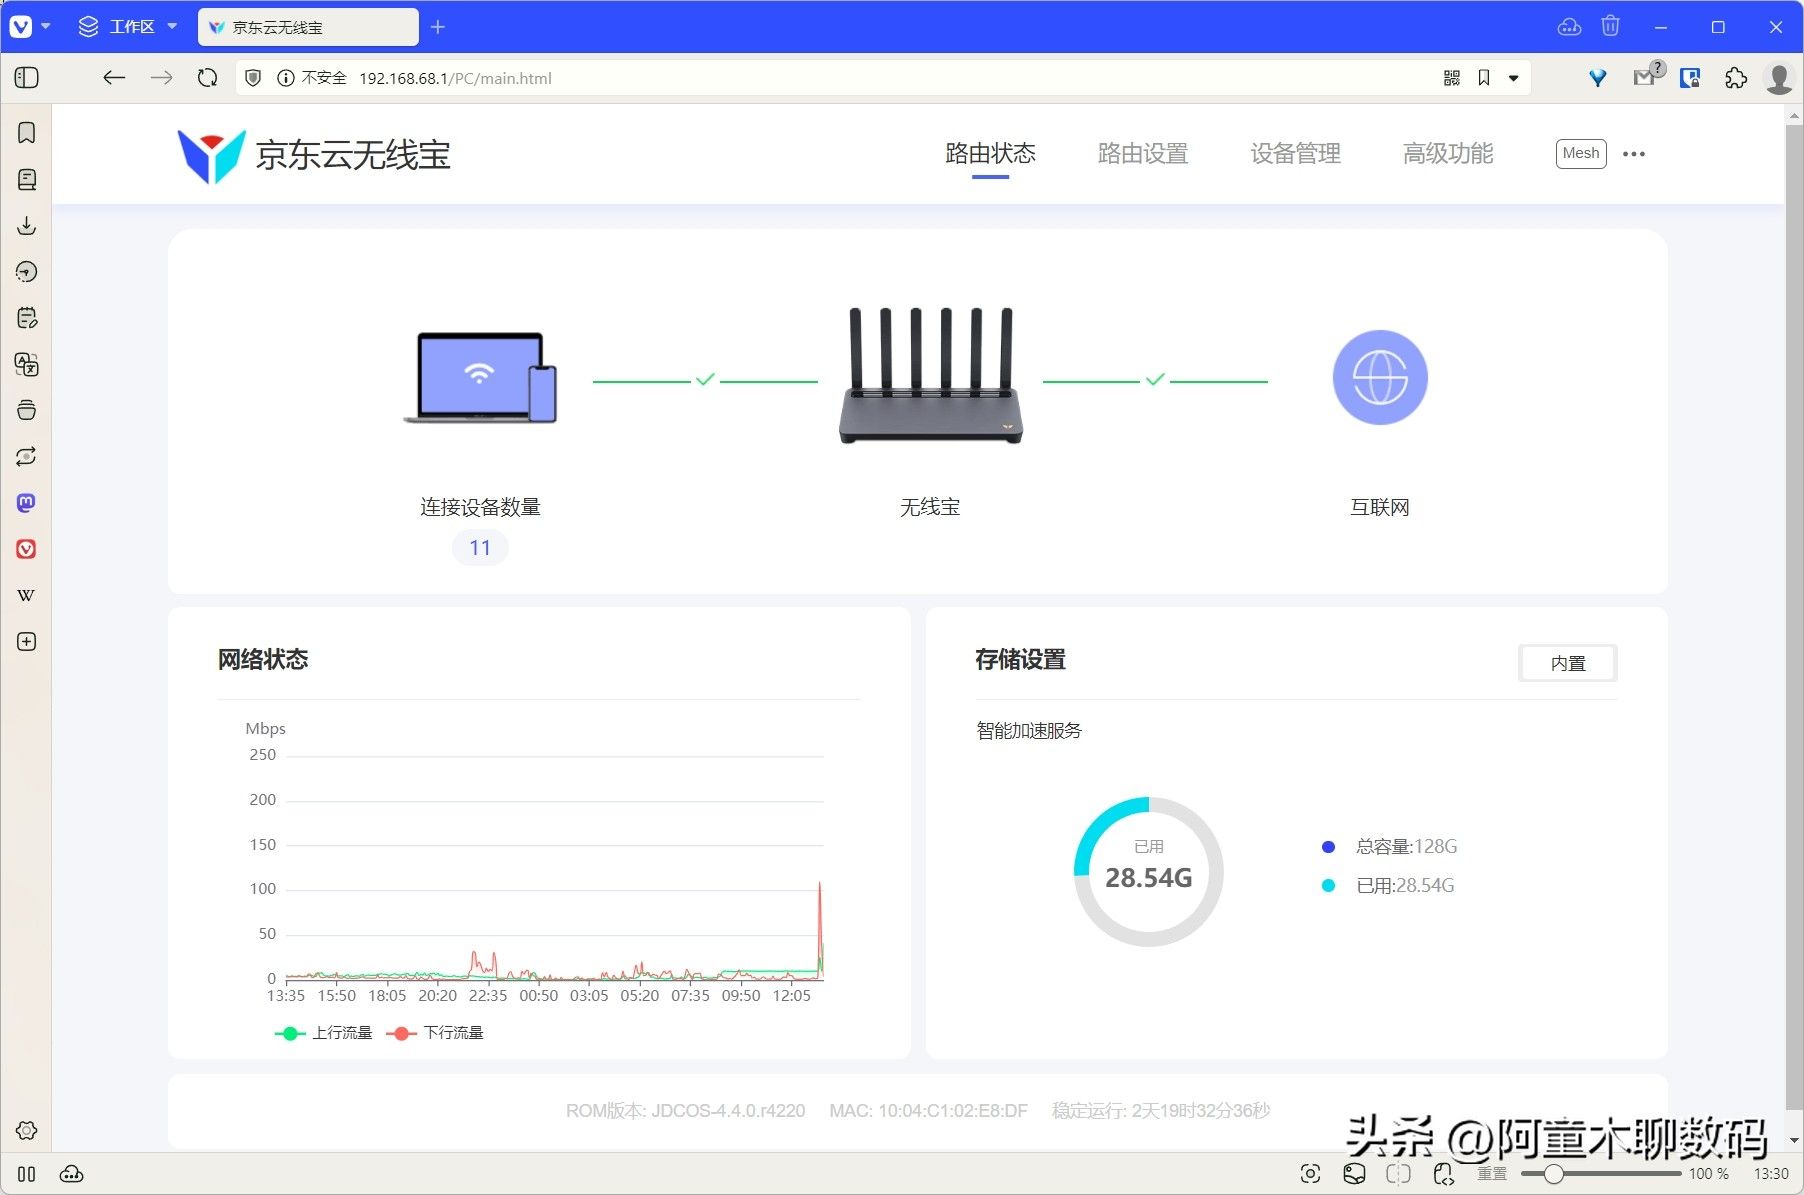This screenshot has width=1804, height=1195.
Task: Click the storage usage ring chart
Action: tap(1148, 872)
